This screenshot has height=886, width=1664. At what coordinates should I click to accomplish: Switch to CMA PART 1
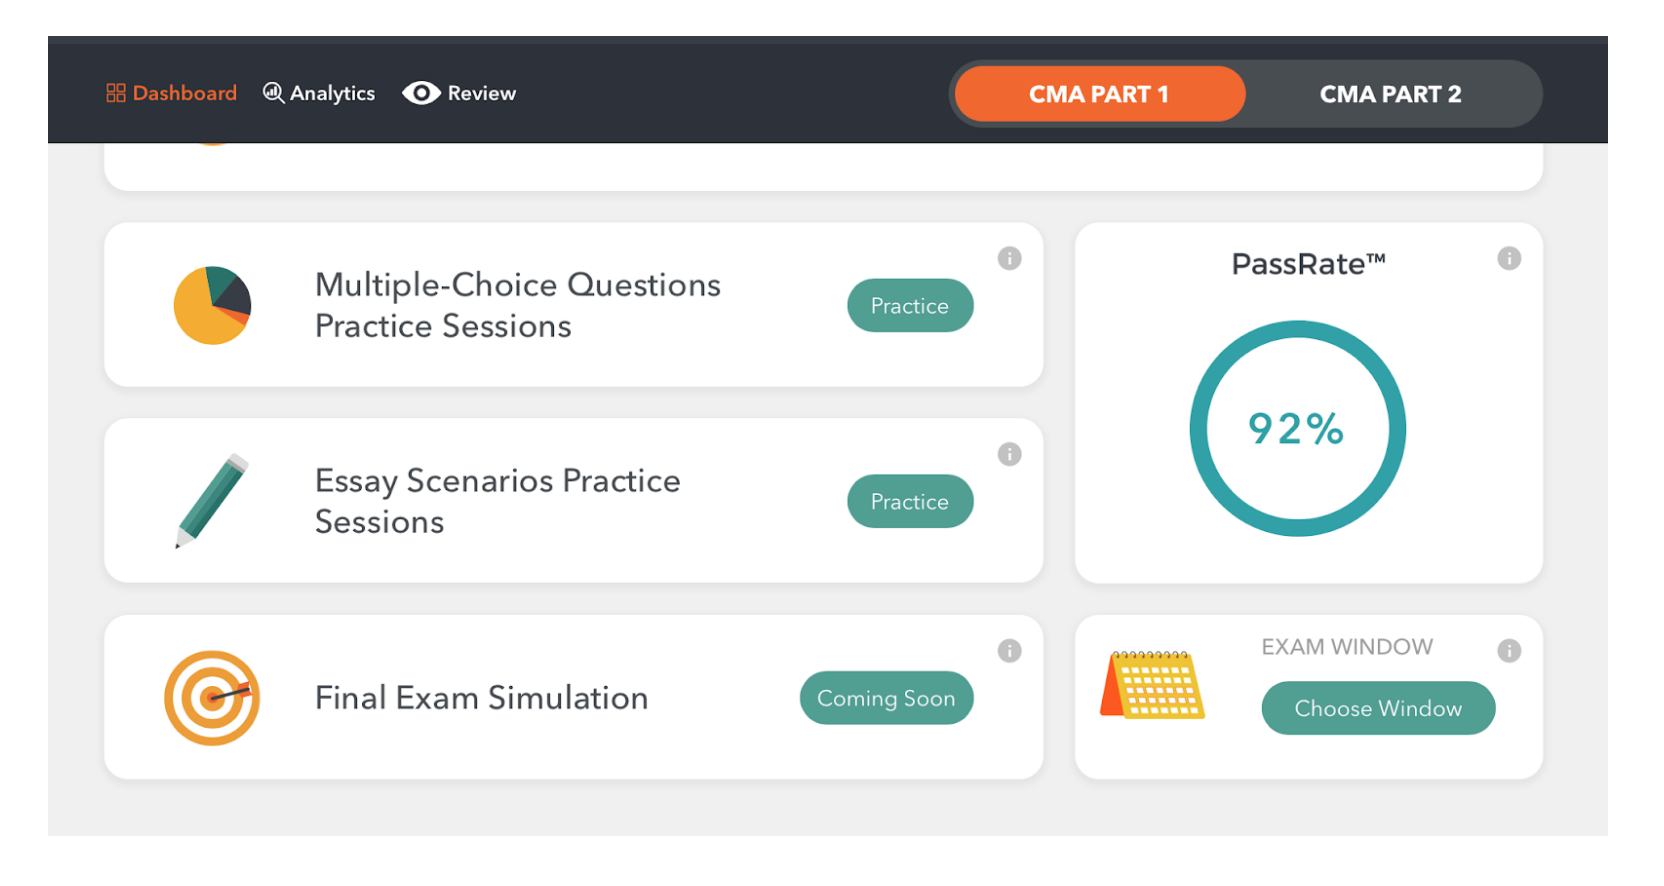tap(1099, 94)
